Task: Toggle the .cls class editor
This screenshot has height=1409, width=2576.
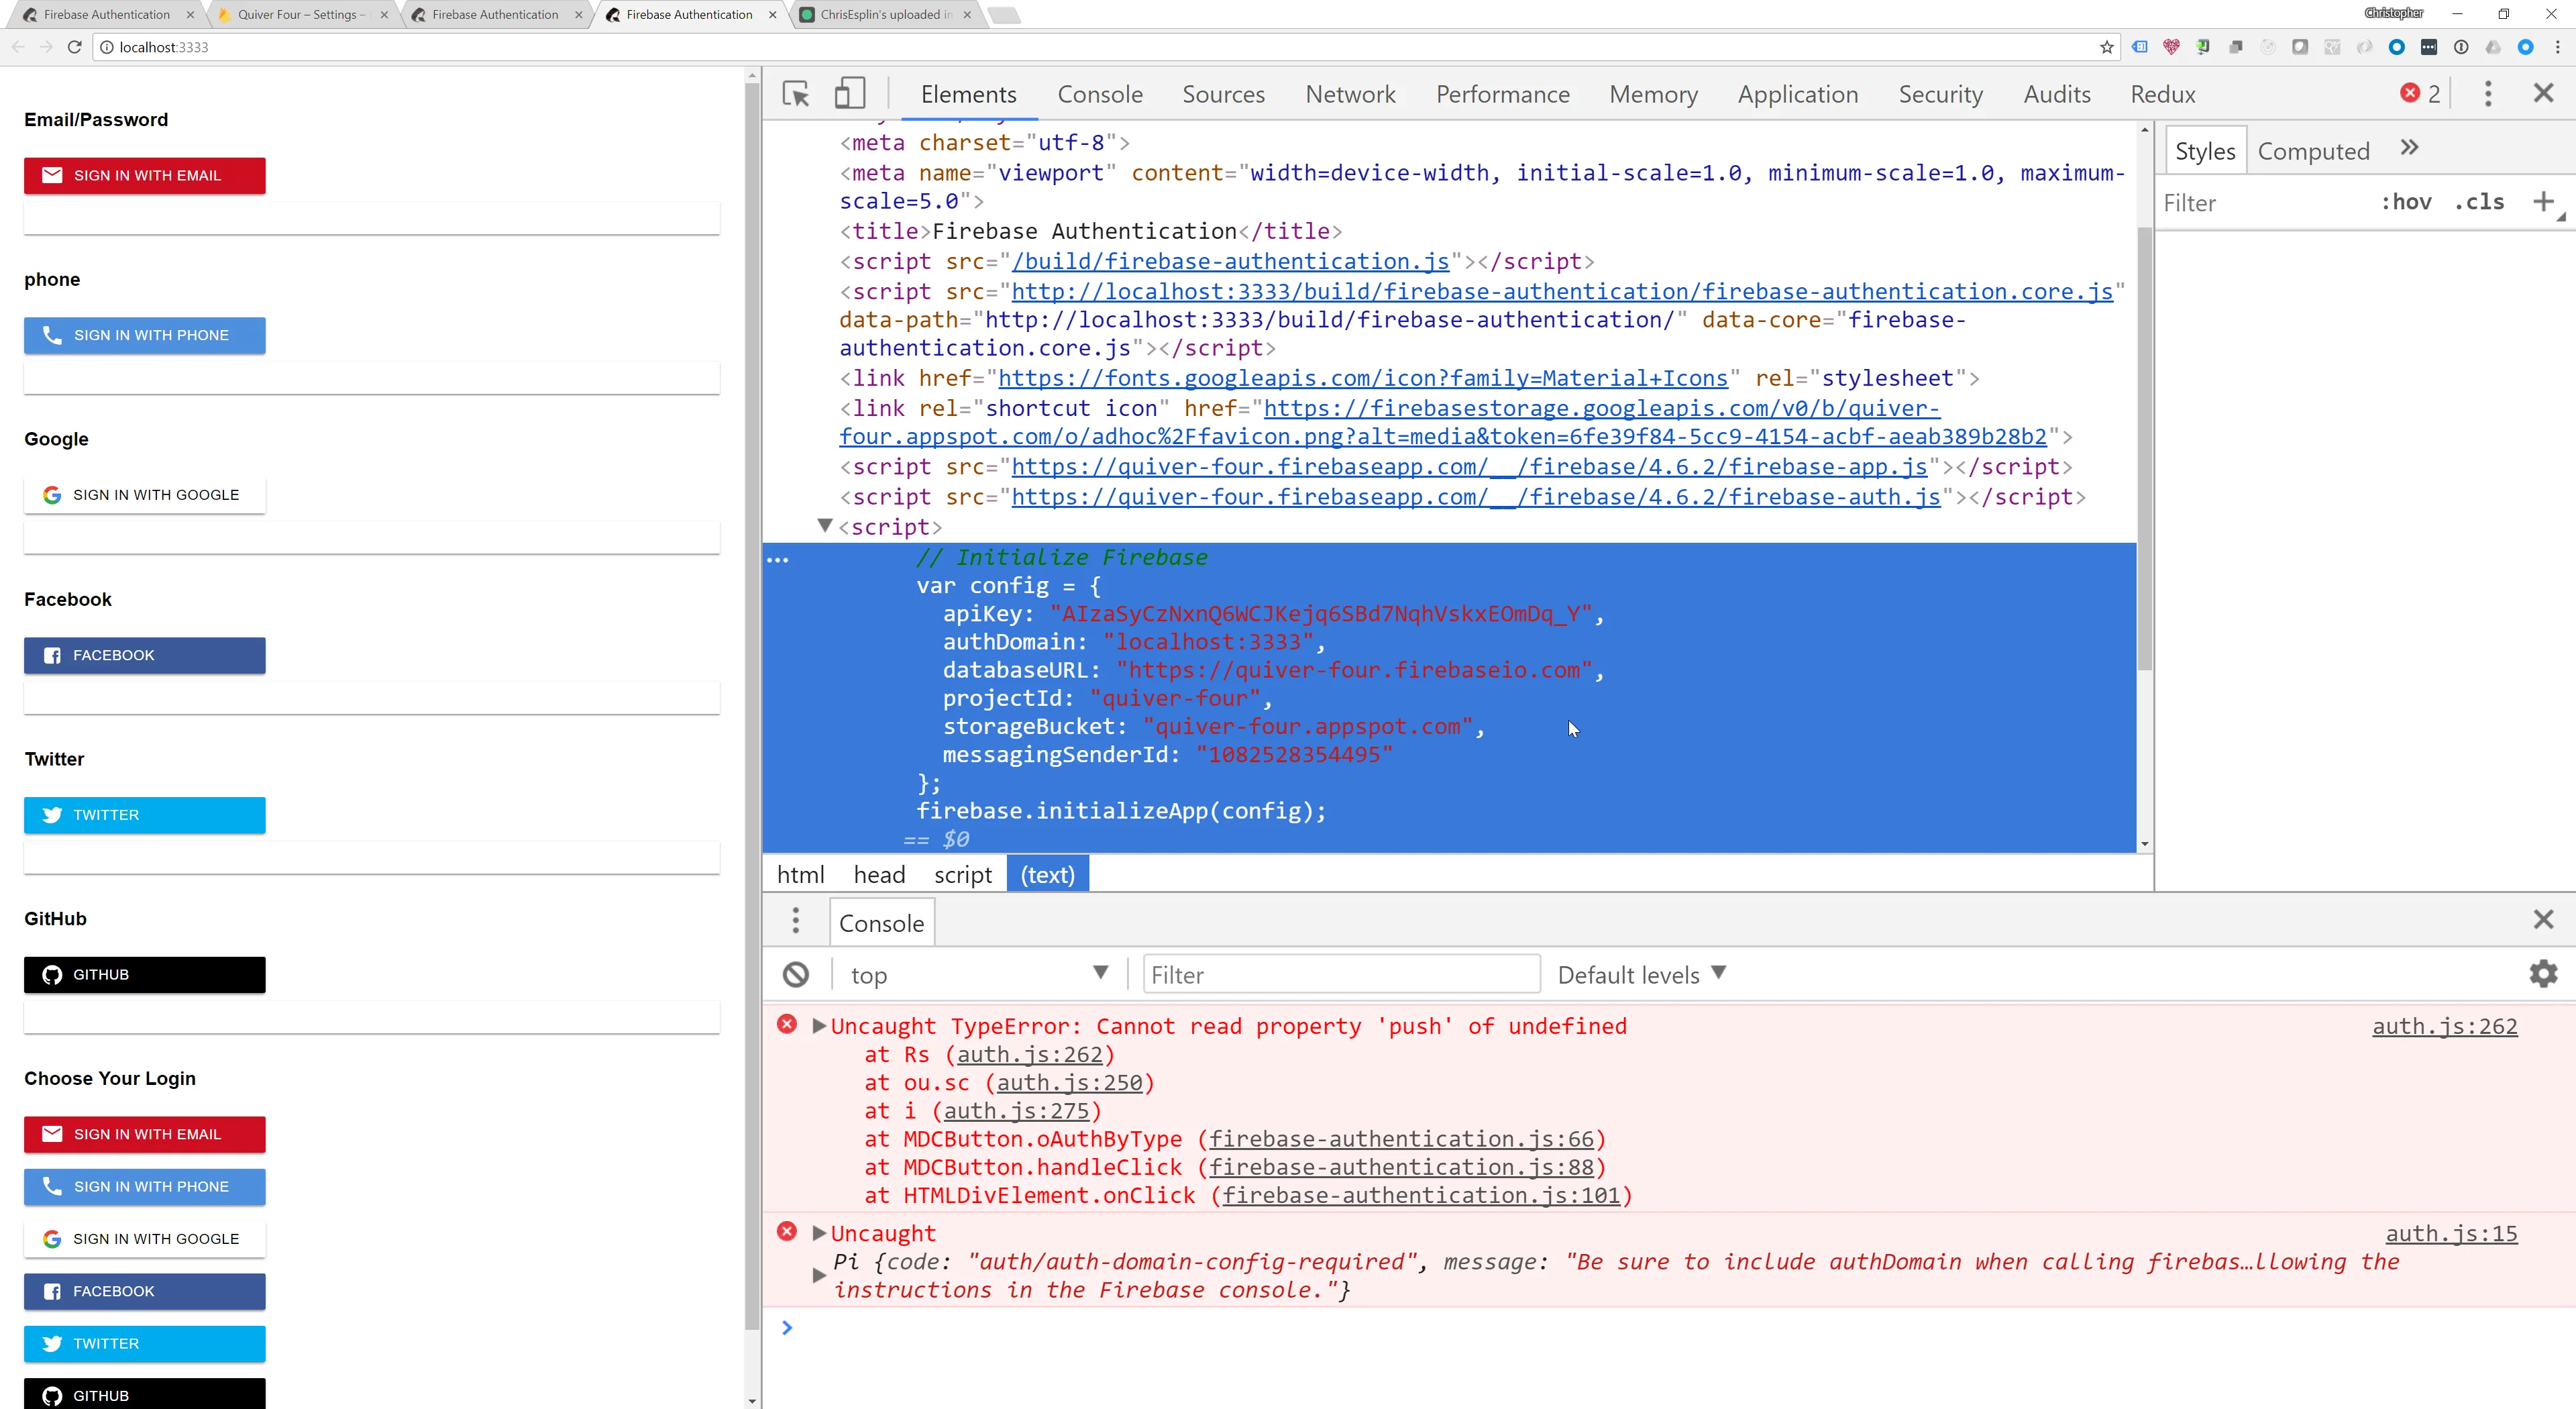Action: pos(2479,202)
